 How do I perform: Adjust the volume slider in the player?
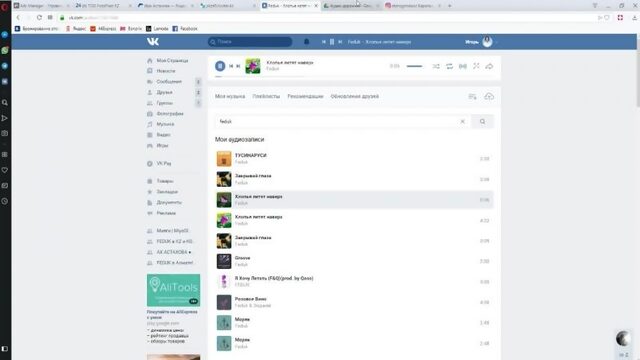pos(414,66)
